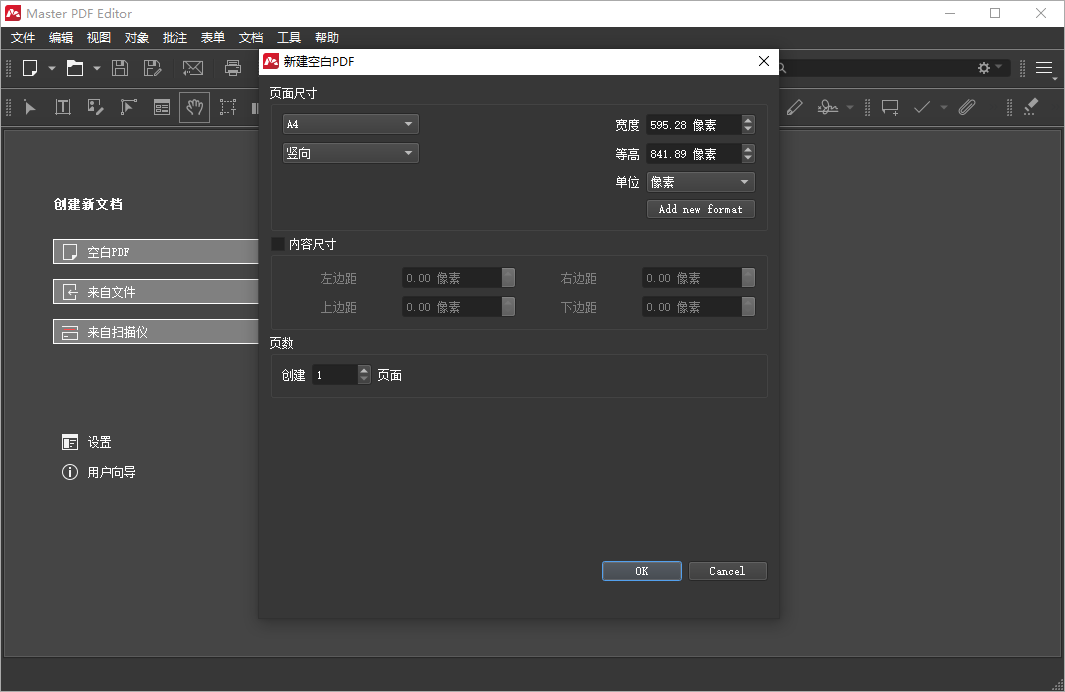
Task: Attach a file using the paperclip tool
Action: point(966,106)
